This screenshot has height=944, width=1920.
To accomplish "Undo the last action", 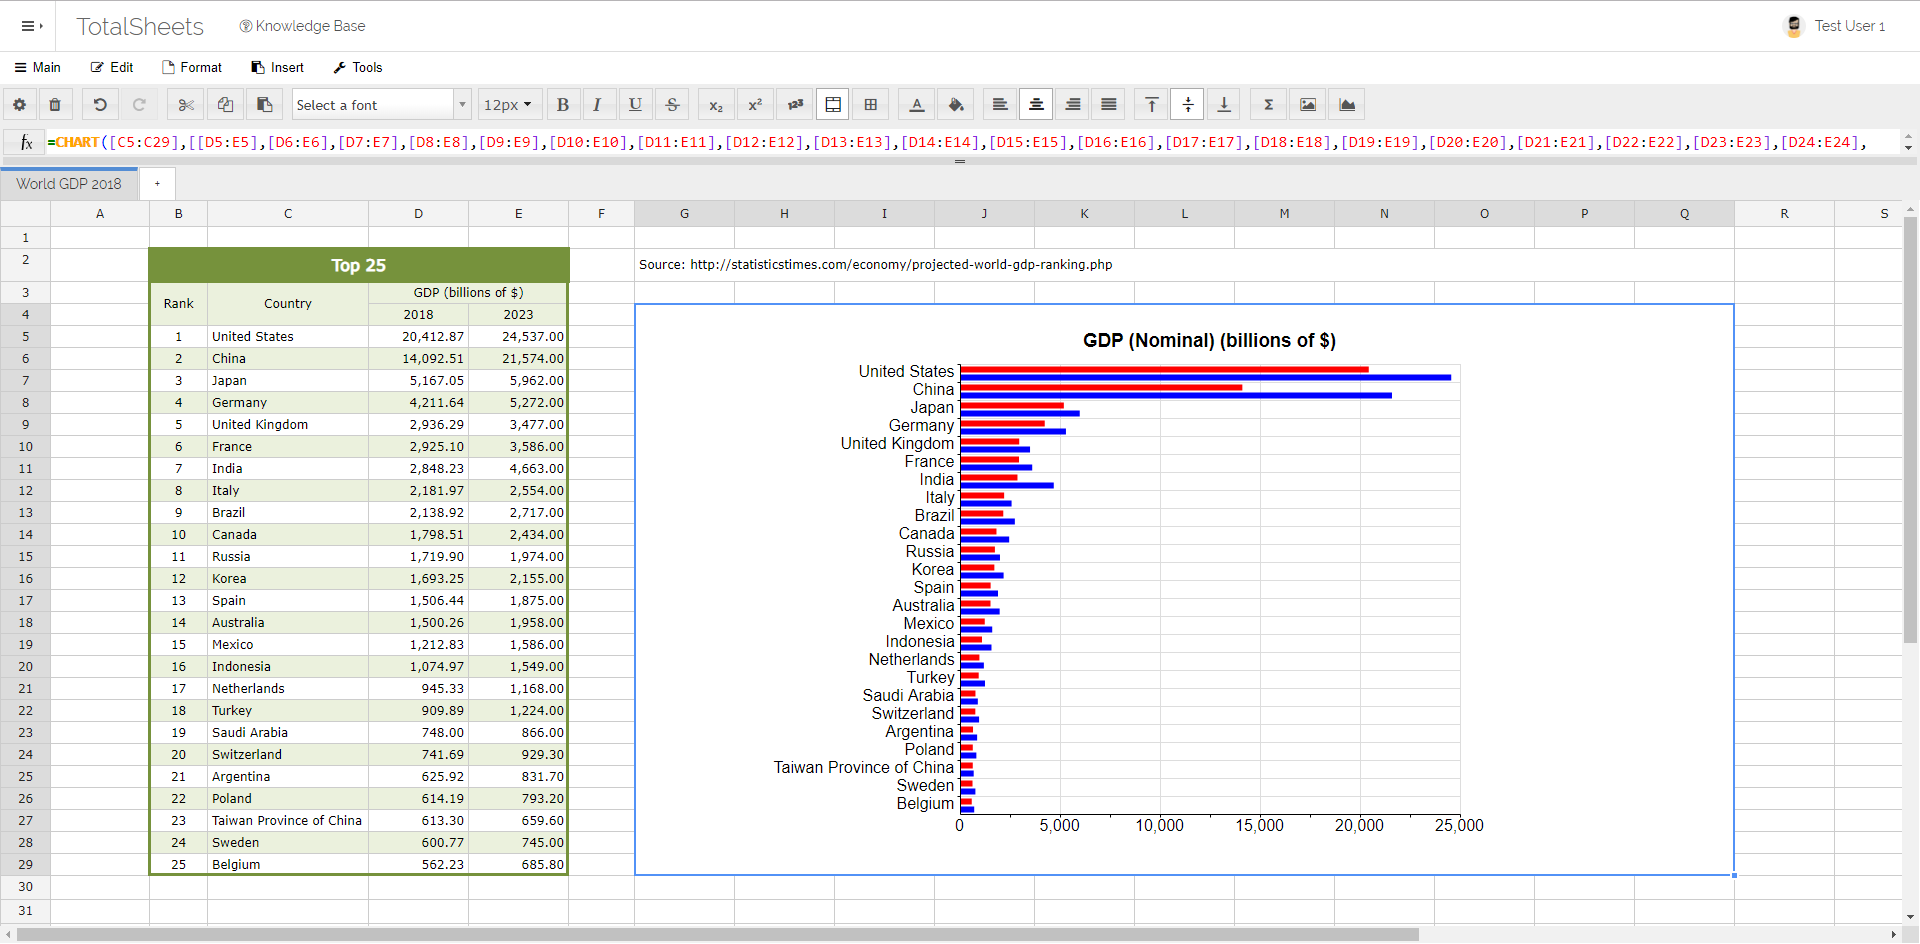I will click(99, 104).
